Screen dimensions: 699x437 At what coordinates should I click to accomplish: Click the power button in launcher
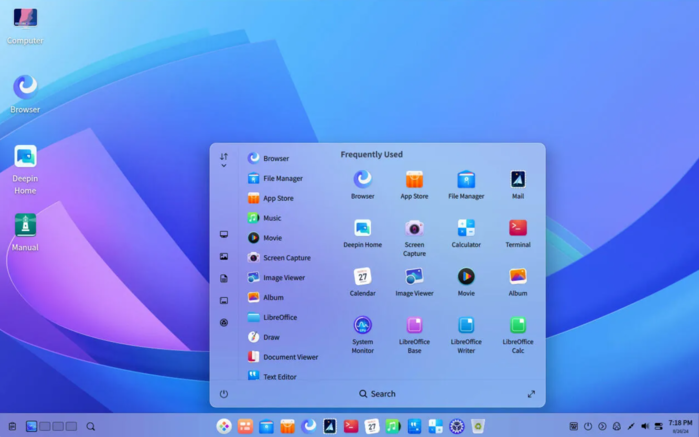[224, 394]
